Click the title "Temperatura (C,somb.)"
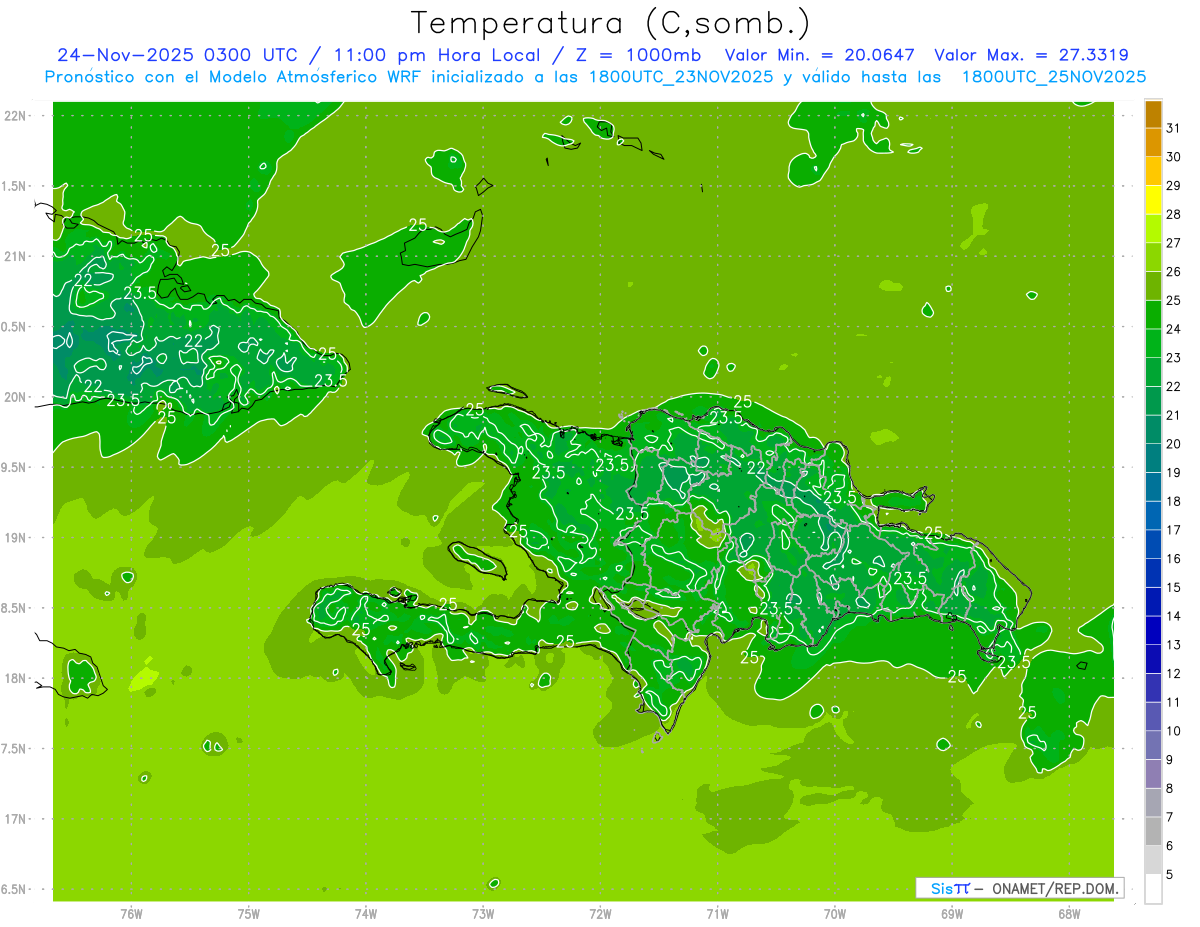The image size is (1200, 927). [611, 22]
